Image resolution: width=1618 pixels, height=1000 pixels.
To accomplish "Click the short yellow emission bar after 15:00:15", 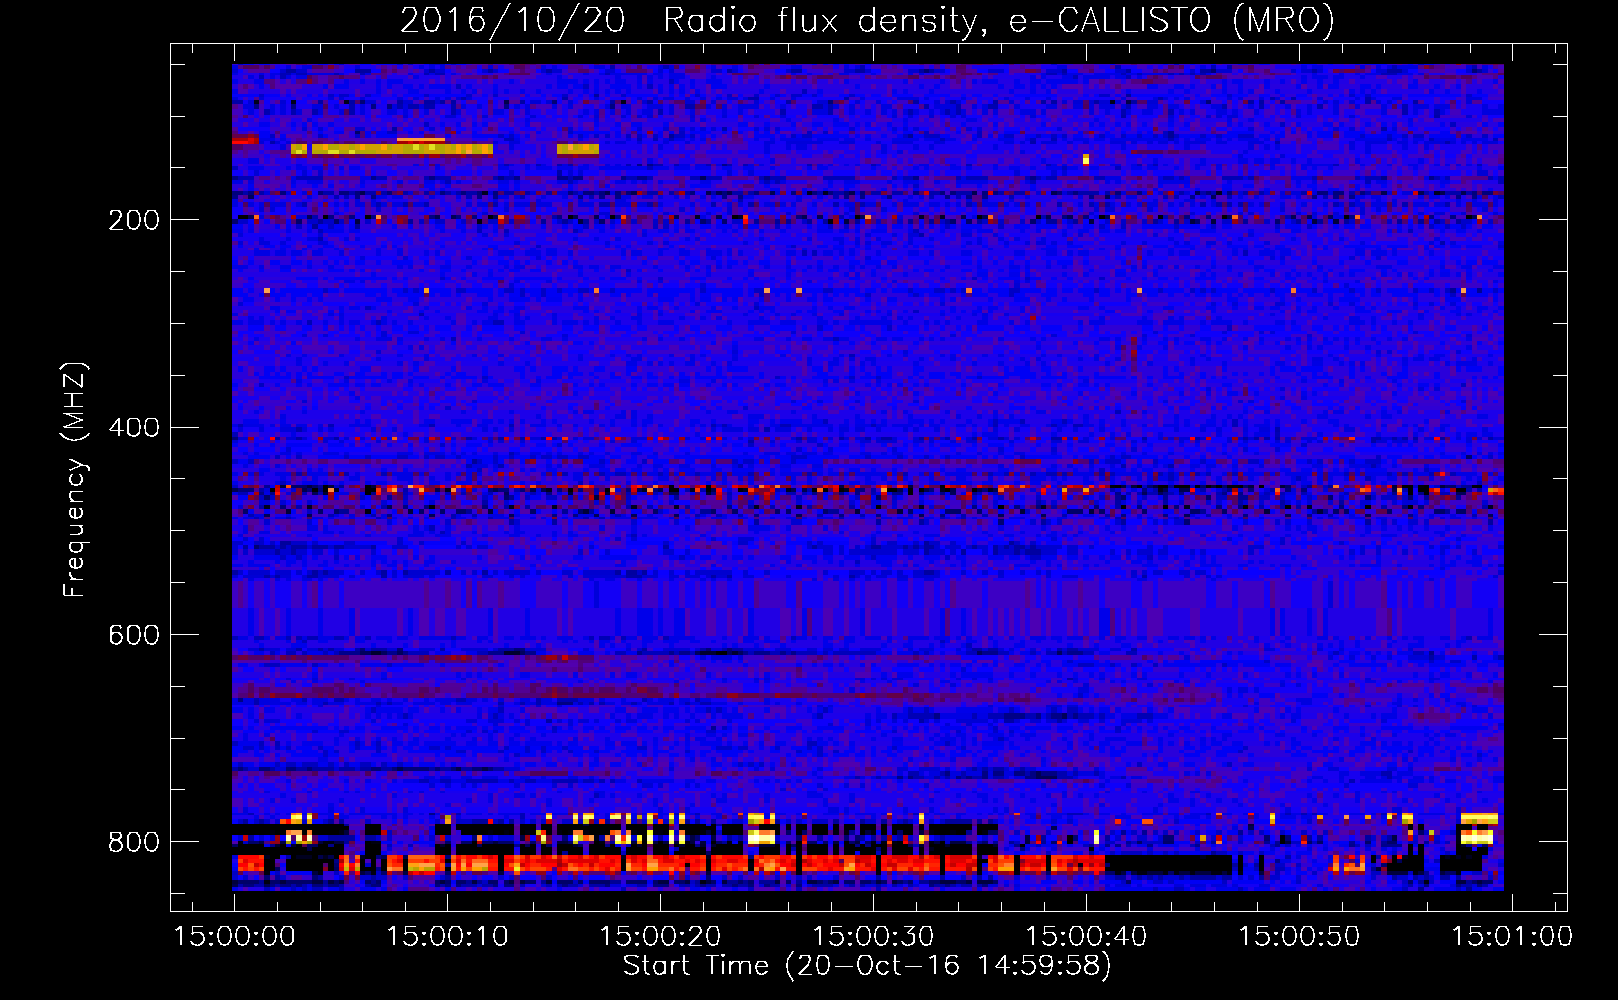I will point(578,149).
